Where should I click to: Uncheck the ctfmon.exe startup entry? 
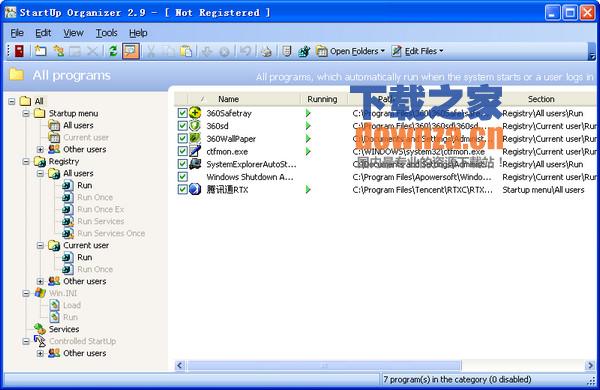tap(183, 151)
